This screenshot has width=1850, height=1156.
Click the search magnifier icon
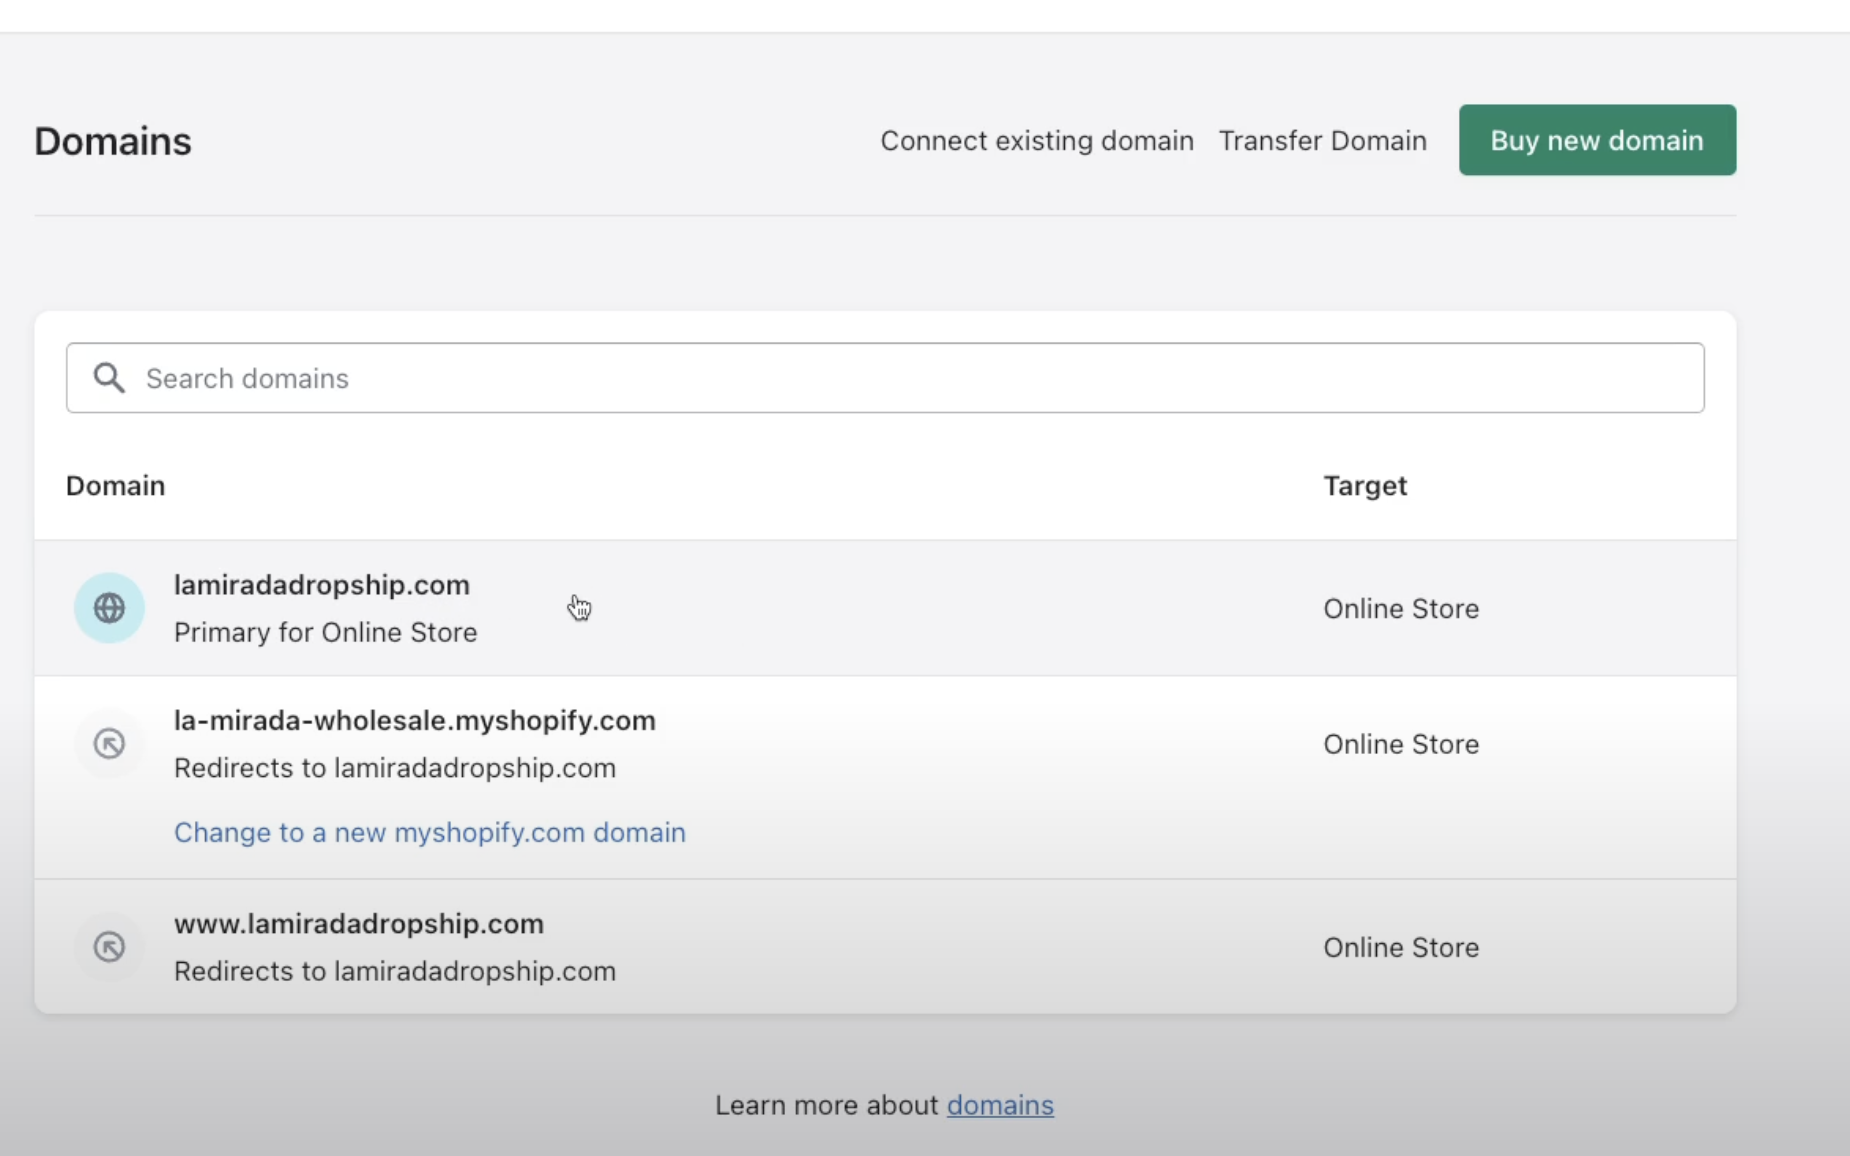pos(110,378)
